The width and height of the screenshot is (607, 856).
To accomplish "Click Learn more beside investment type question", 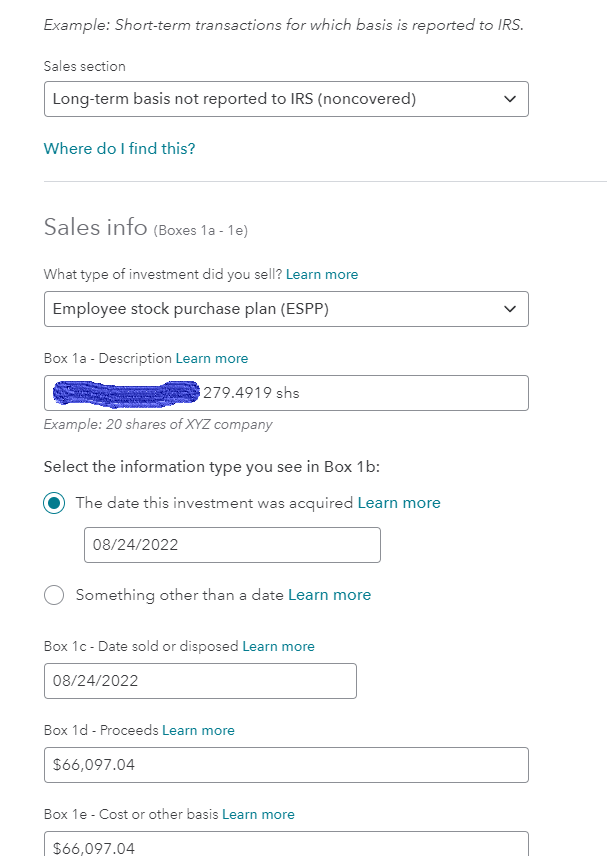I will pos(322,274).
